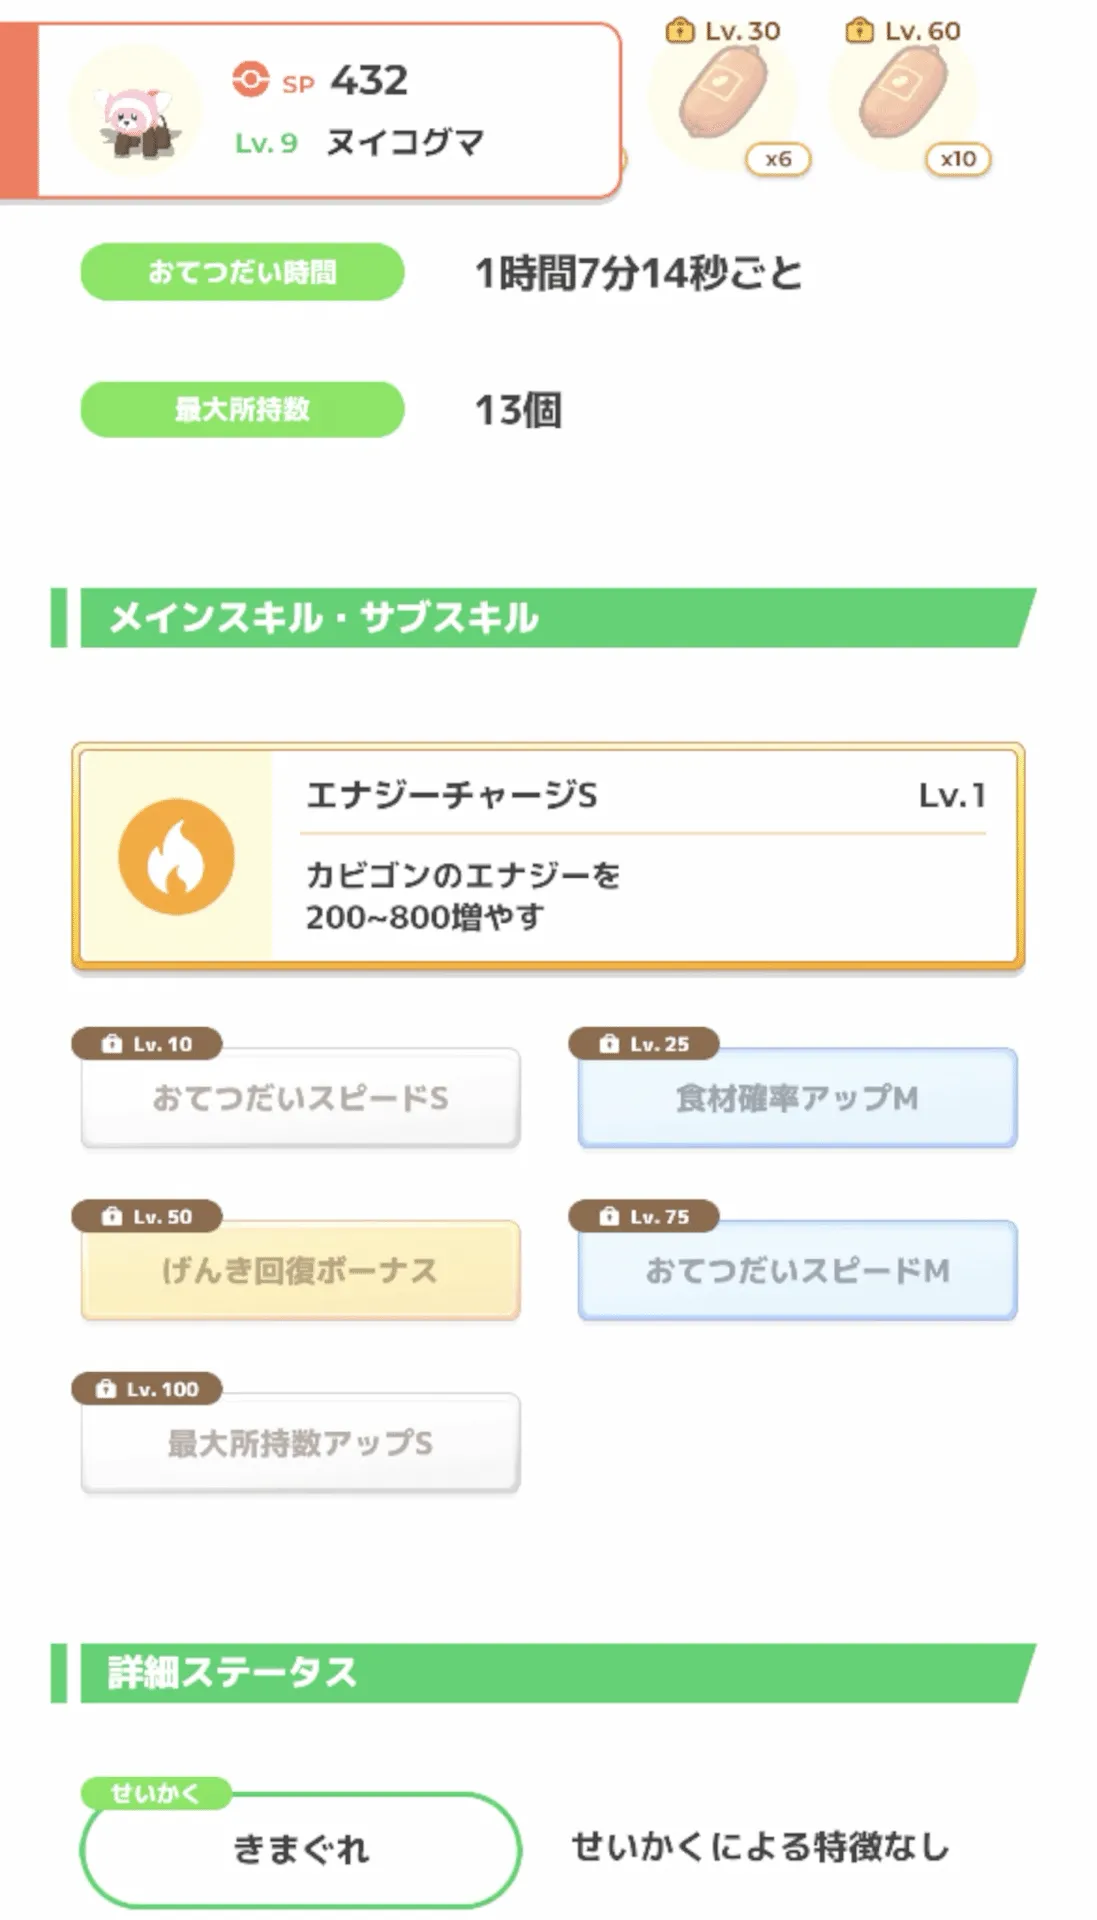This screenshot has width=1097, height=1920.
Task: Open the おてつだいスピードS subskill
Action: point(300,1098)
